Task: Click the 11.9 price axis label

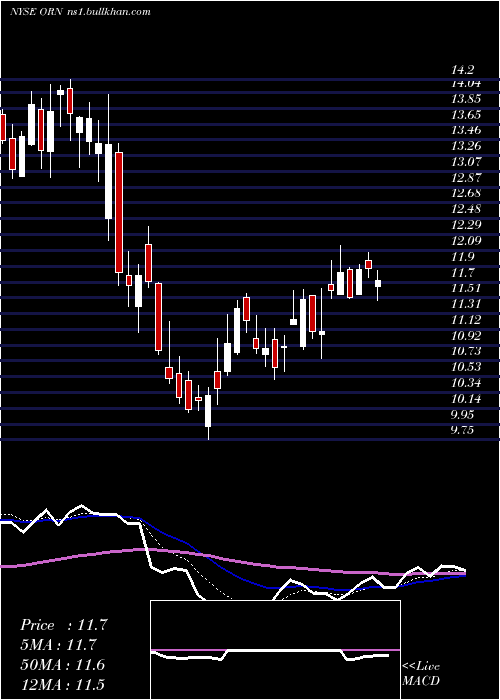Action: [462, 257]
